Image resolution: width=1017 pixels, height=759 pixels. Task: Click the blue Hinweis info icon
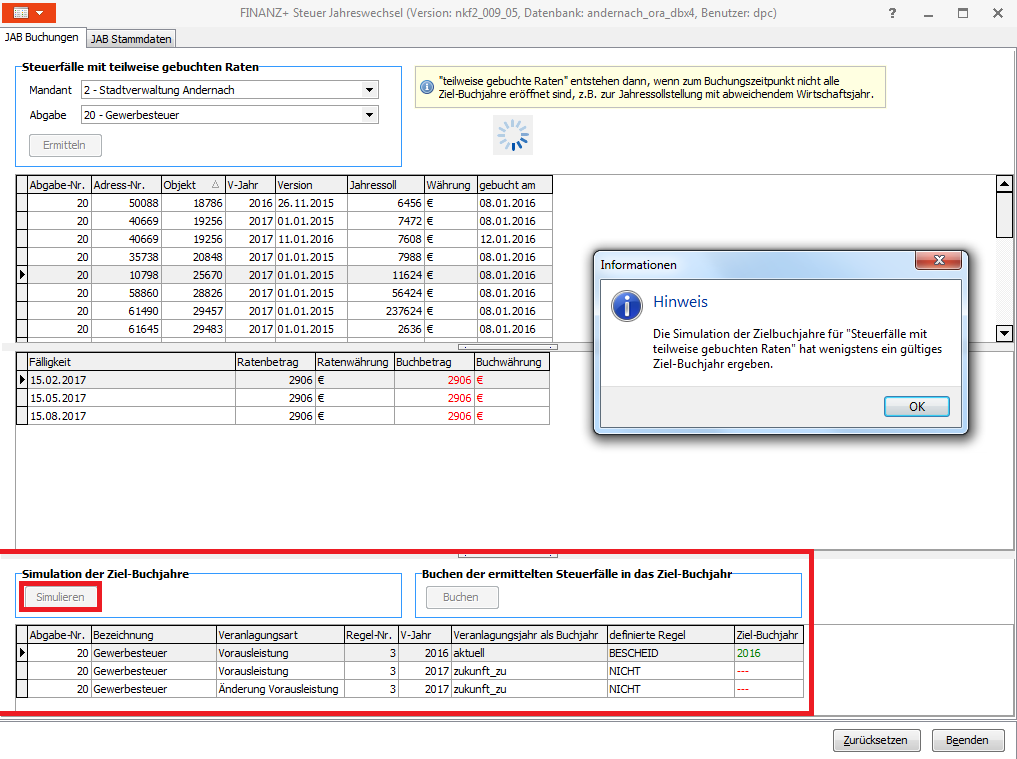click(x=627, y=306)
